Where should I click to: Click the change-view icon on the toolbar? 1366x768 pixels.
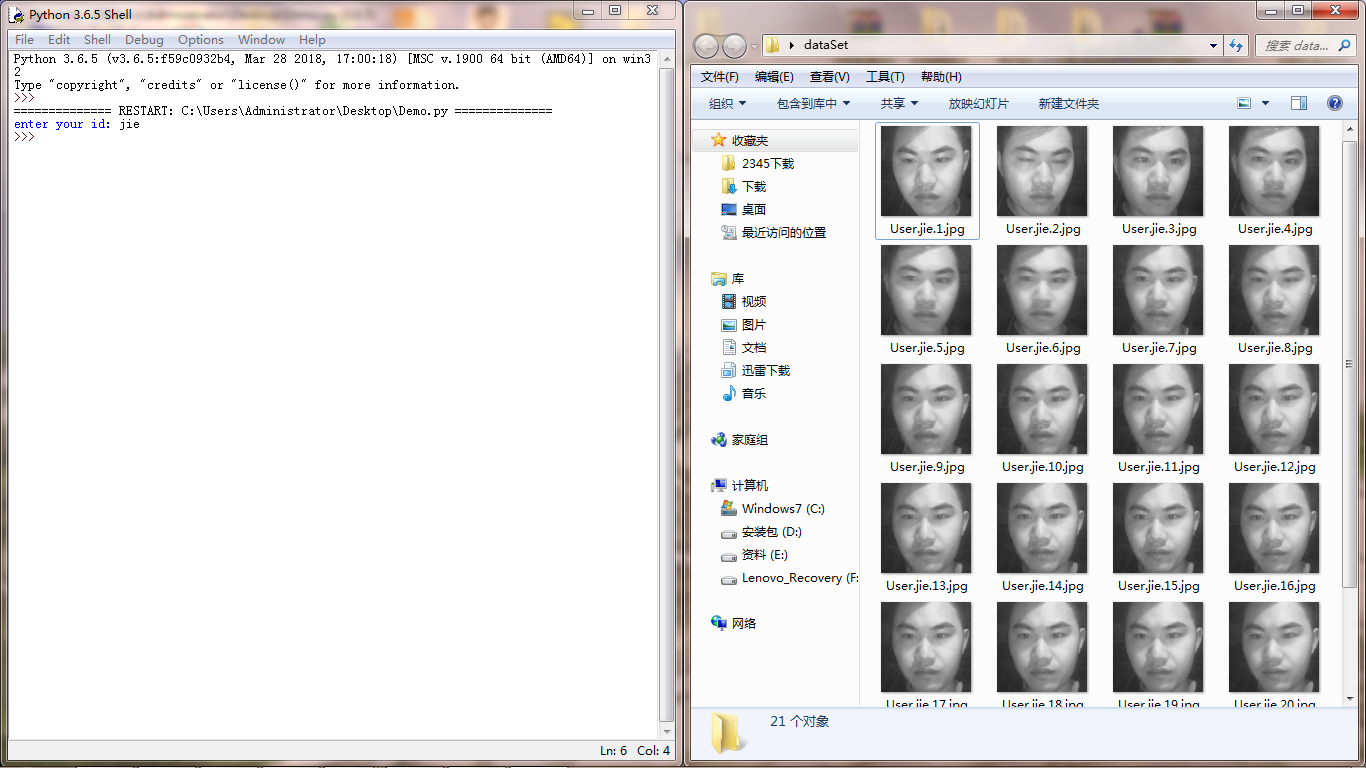tap(1245, 103)
